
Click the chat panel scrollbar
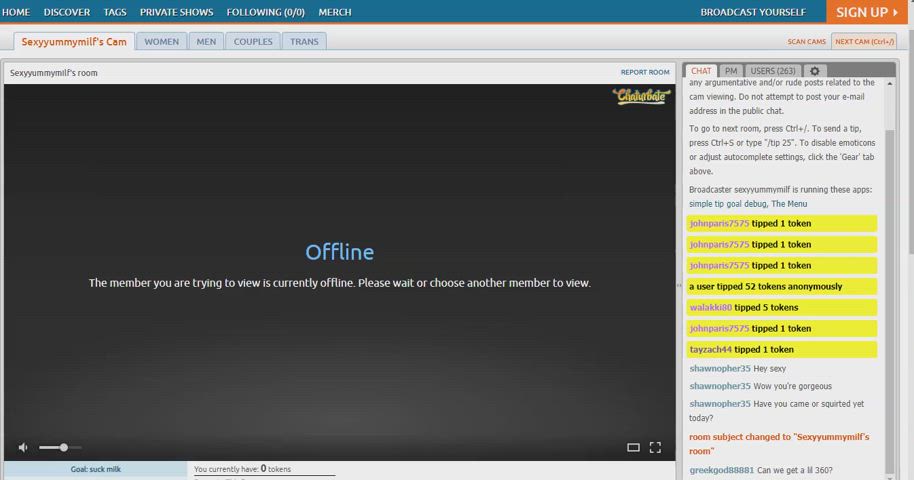point(890,300)
